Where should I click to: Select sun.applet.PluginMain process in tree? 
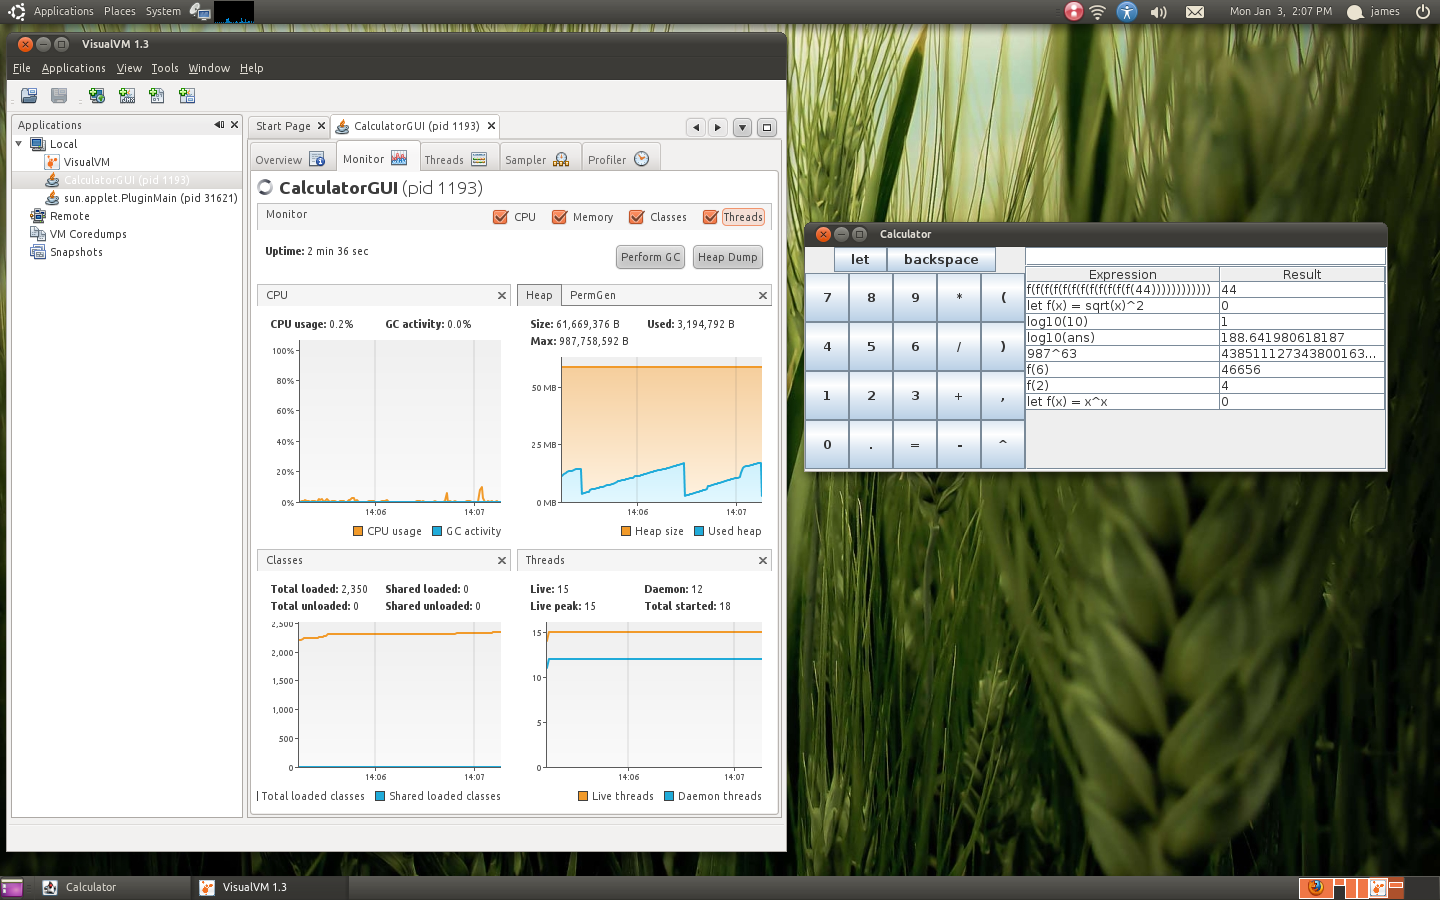[150, 198]
